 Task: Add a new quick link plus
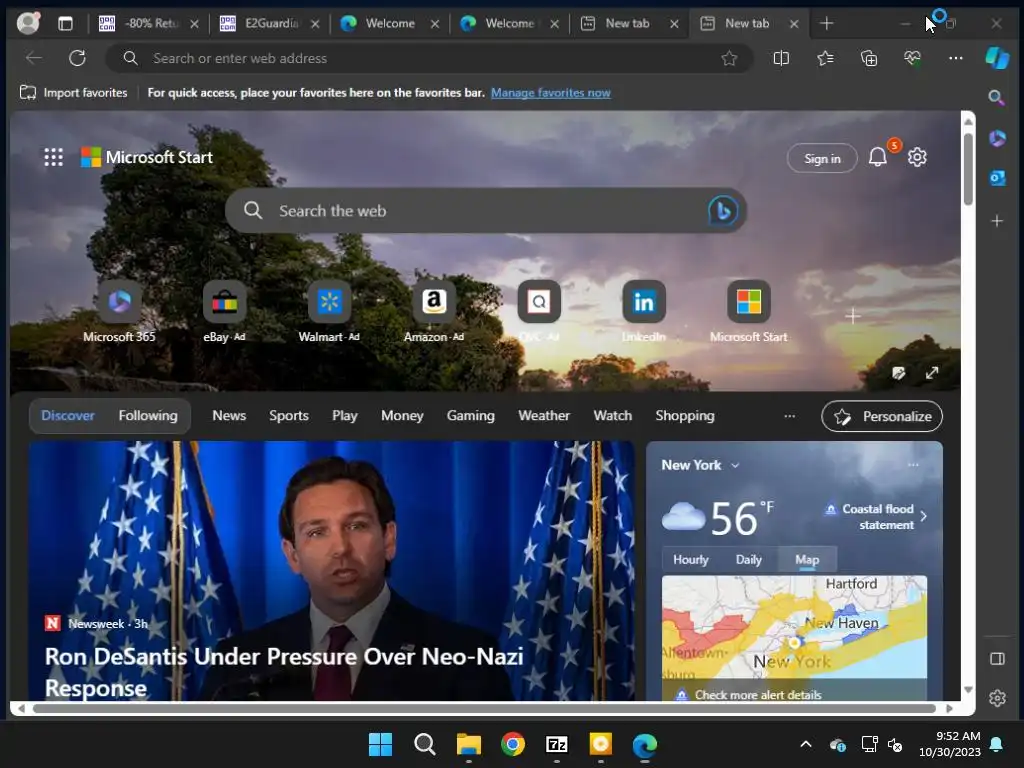tap(852, 317)
